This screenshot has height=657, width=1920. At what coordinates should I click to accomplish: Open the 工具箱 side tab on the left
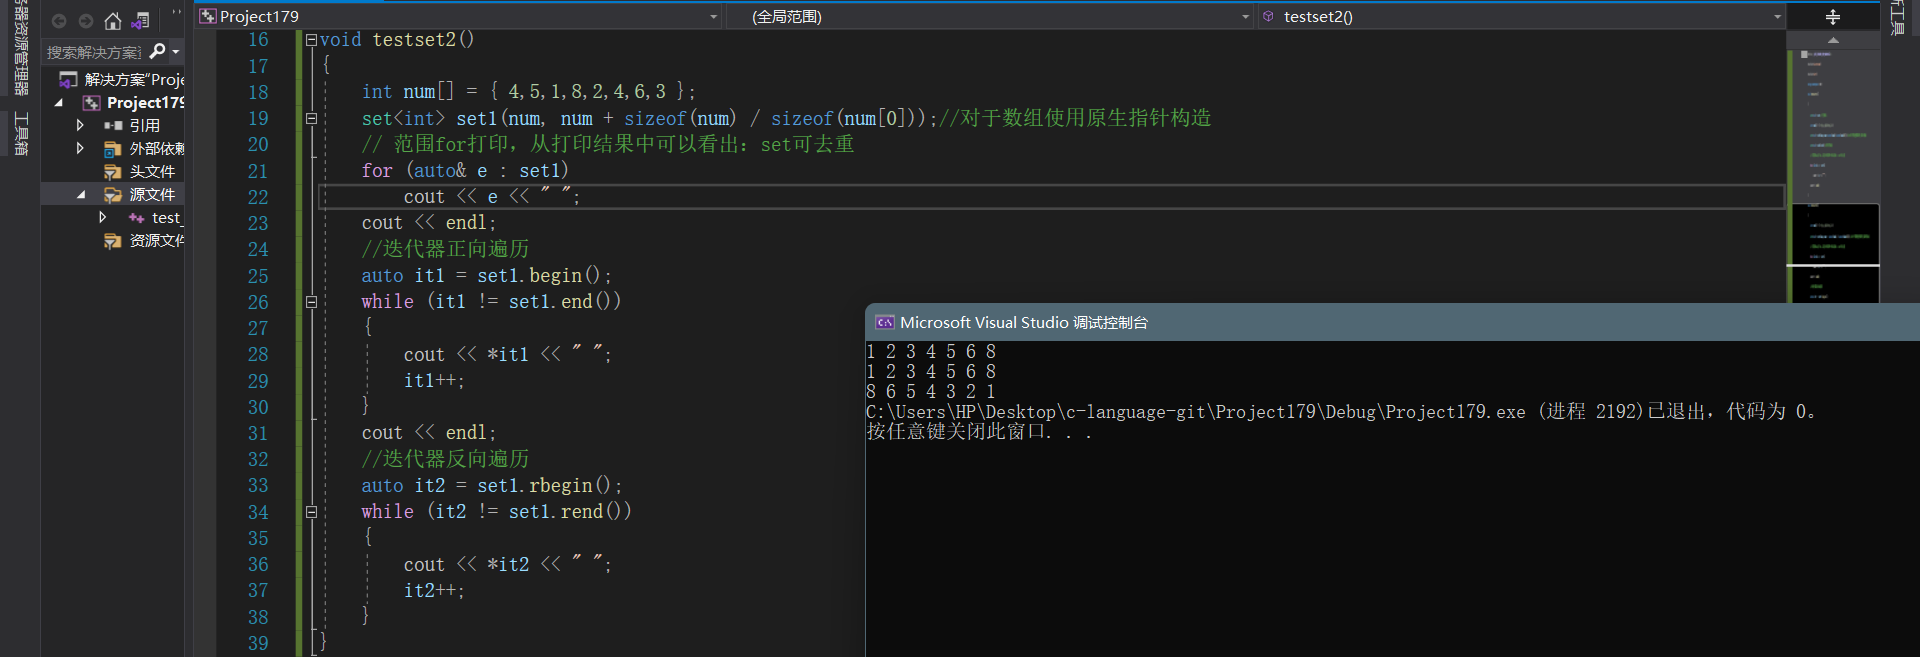click(21, 134)
